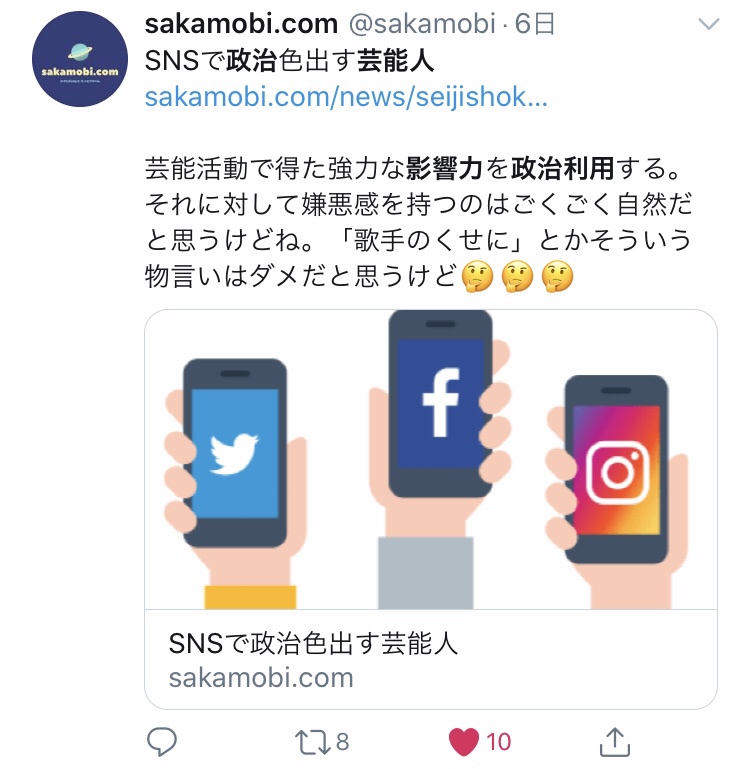Open sakamobi.com profile avatar
Screen dimensions: 750x769
79,59
